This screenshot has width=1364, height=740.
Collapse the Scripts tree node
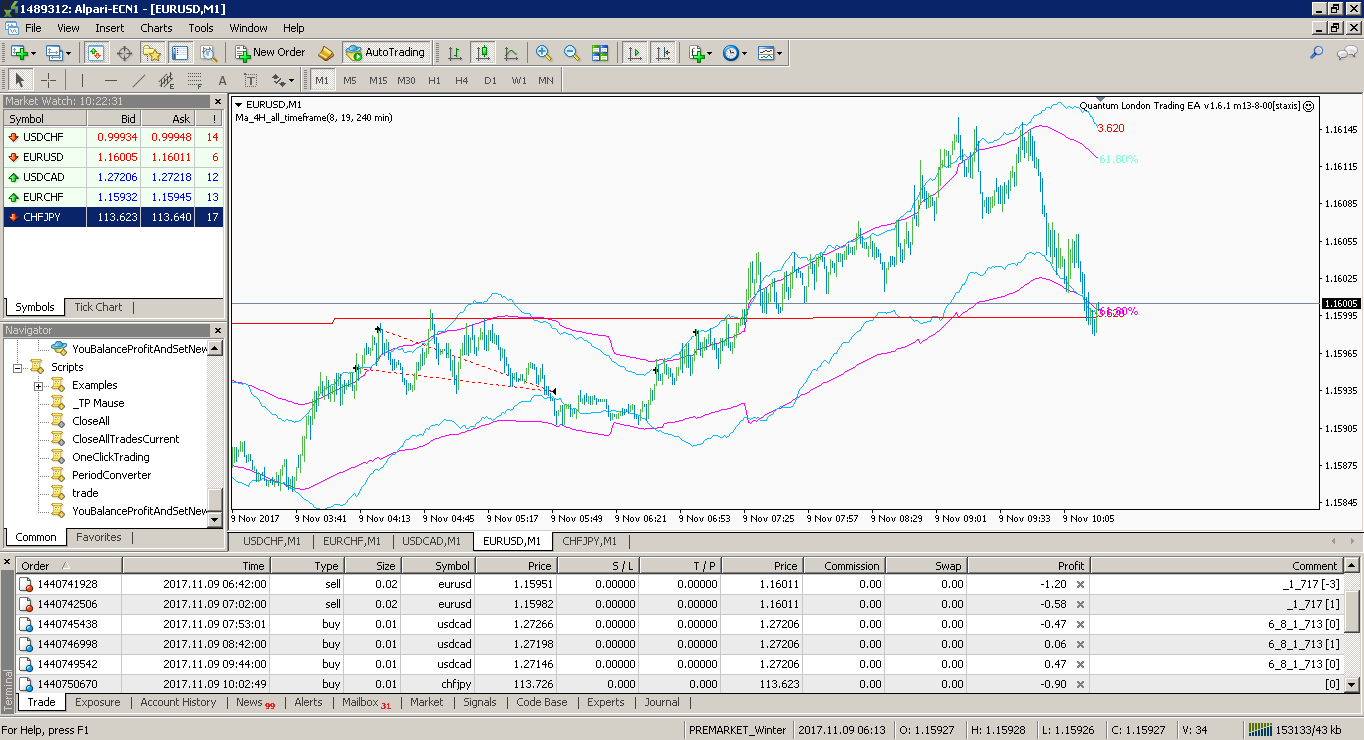pos(18,368)
